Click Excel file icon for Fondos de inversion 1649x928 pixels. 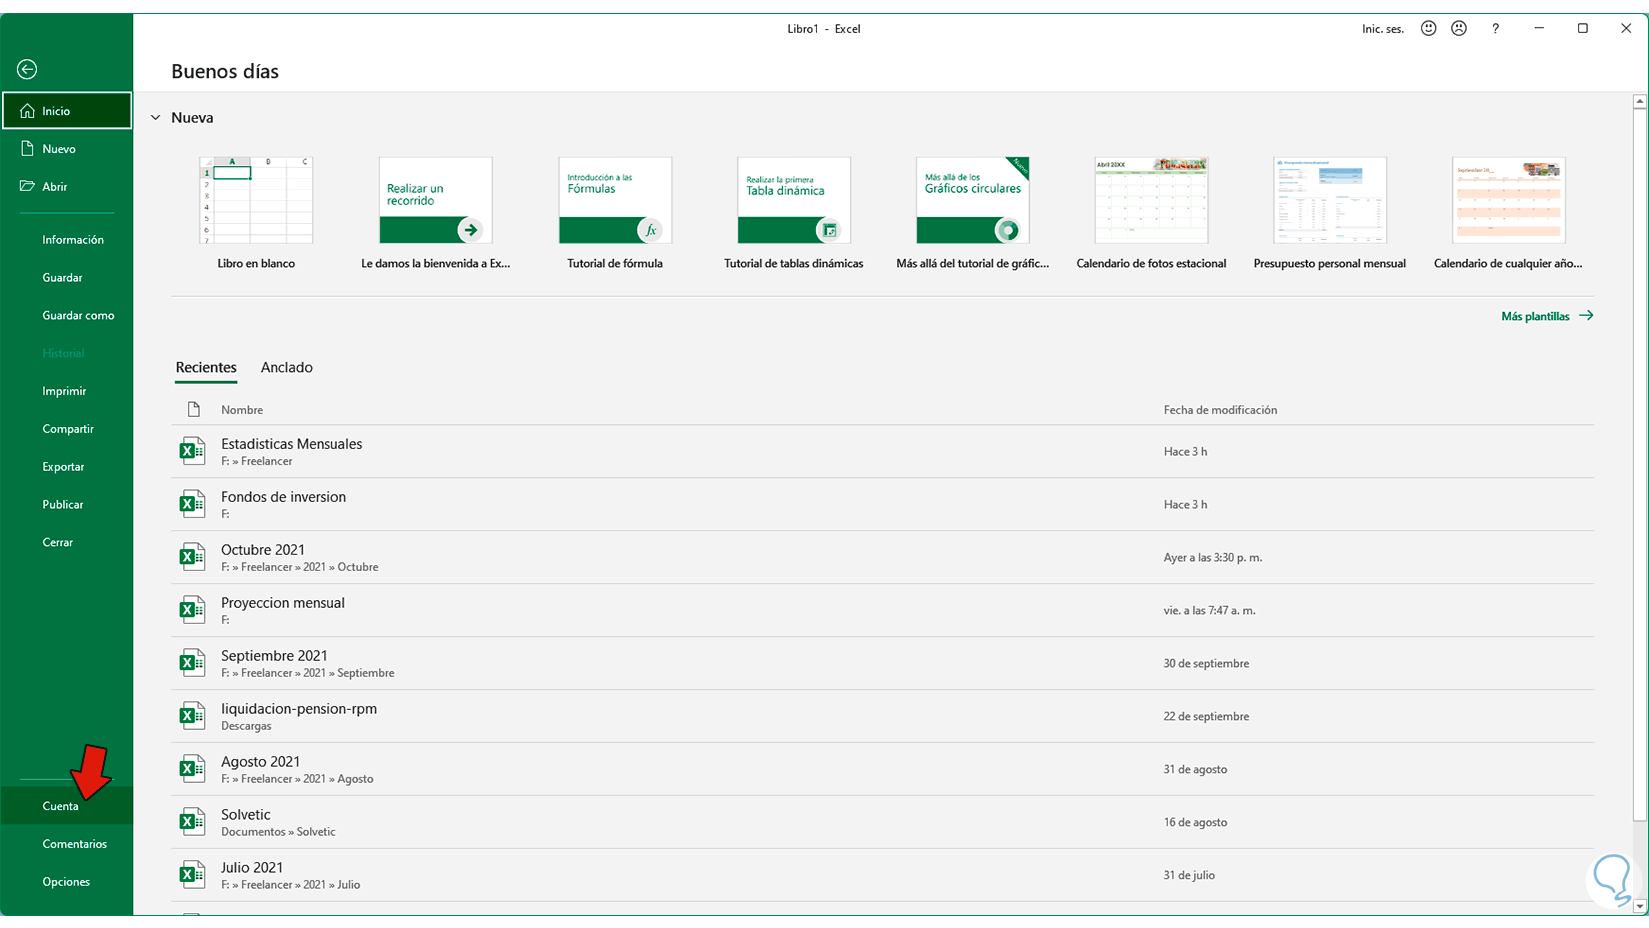tap(192, 504)
